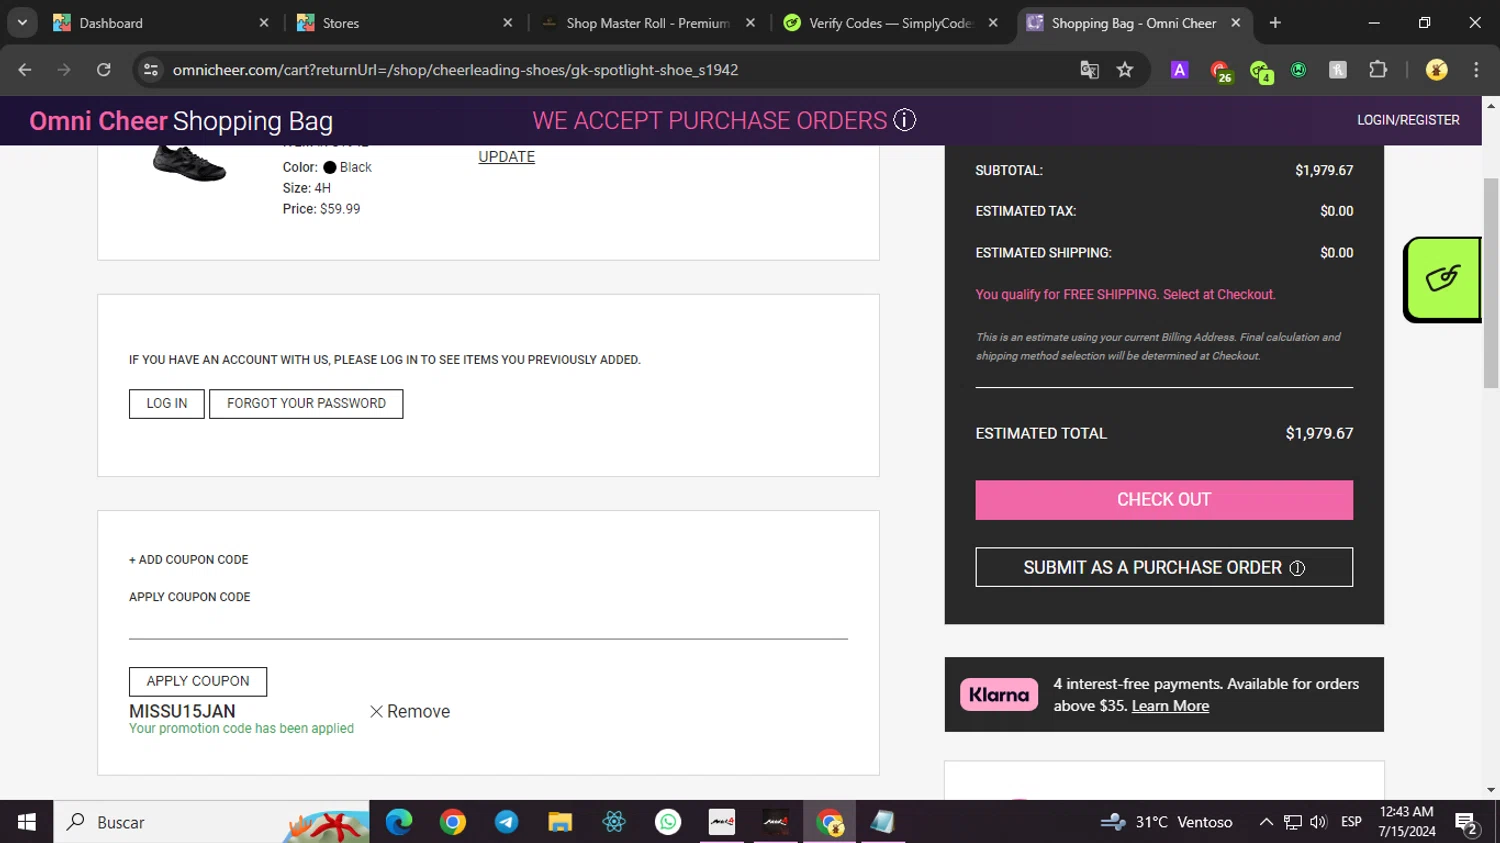
Task: Open Telegram from the taskbar
Action: [506, 822]
